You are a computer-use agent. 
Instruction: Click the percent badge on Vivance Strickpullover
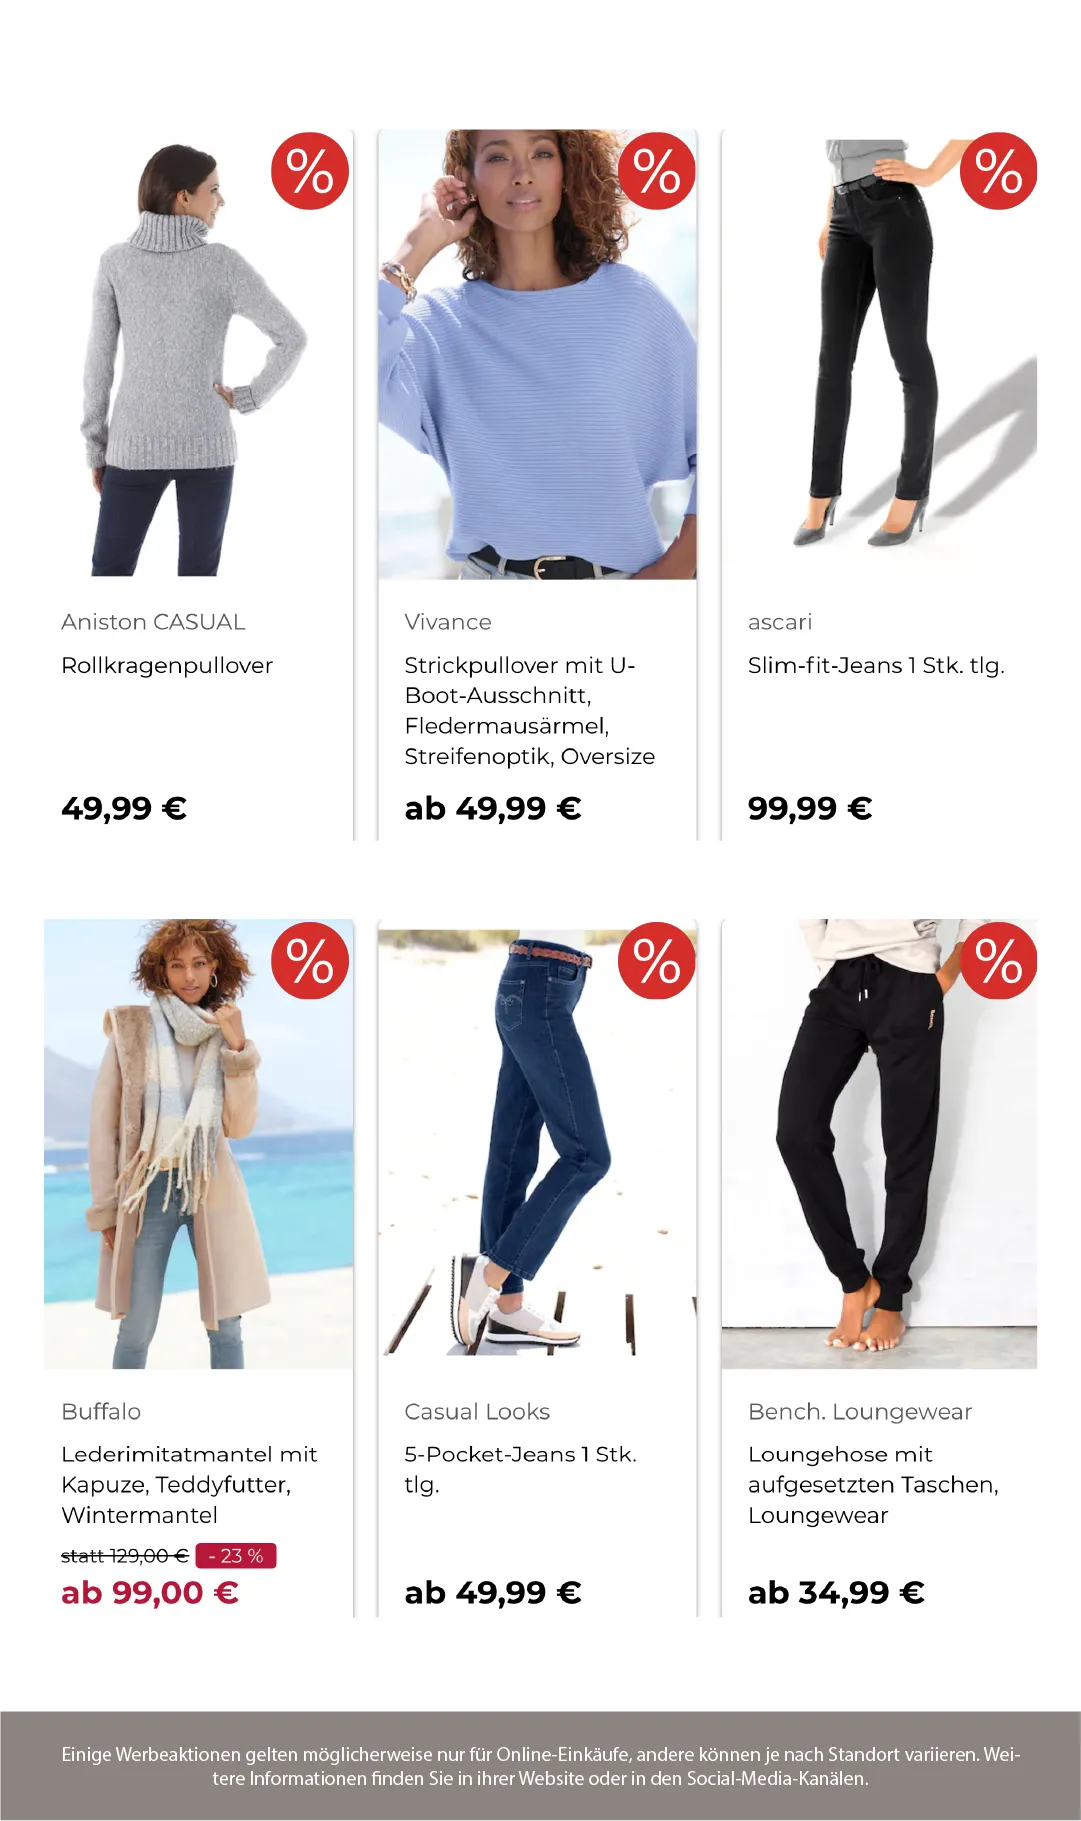coord(657,171)
